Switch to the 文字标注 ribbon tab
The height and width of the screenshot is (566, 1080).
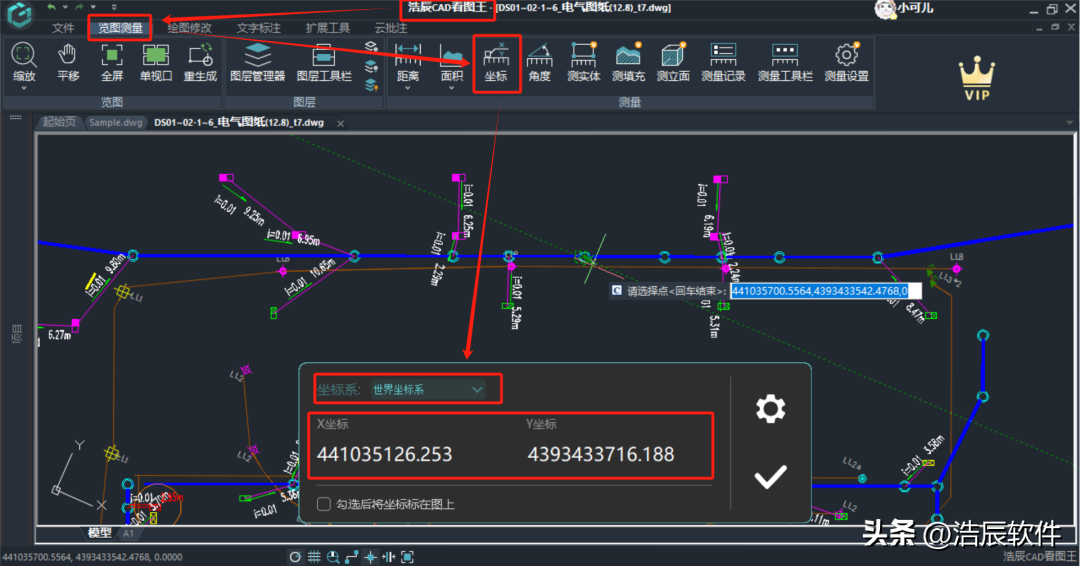[x=258, y=28]
